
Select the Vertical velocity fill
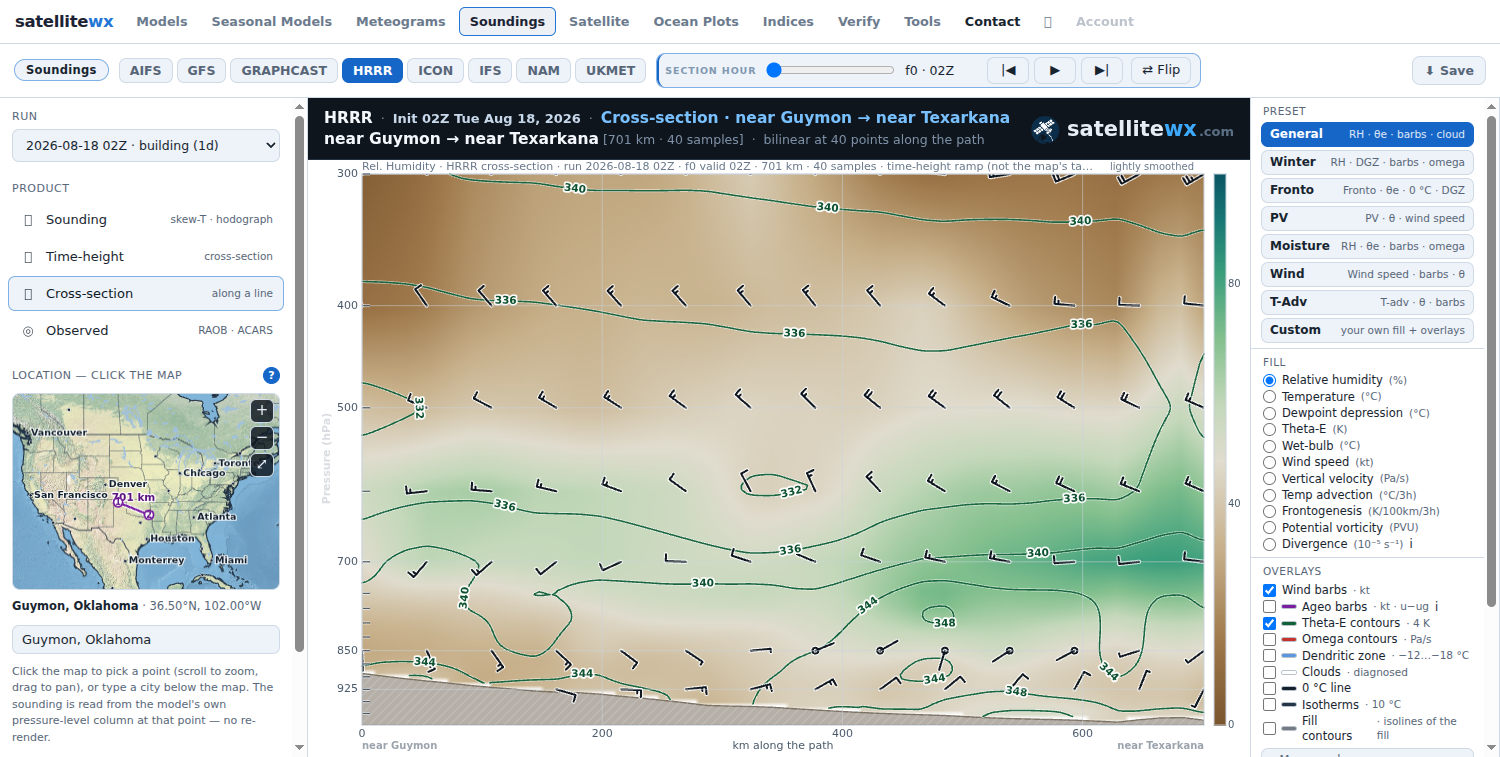(x=1270, y=479)
